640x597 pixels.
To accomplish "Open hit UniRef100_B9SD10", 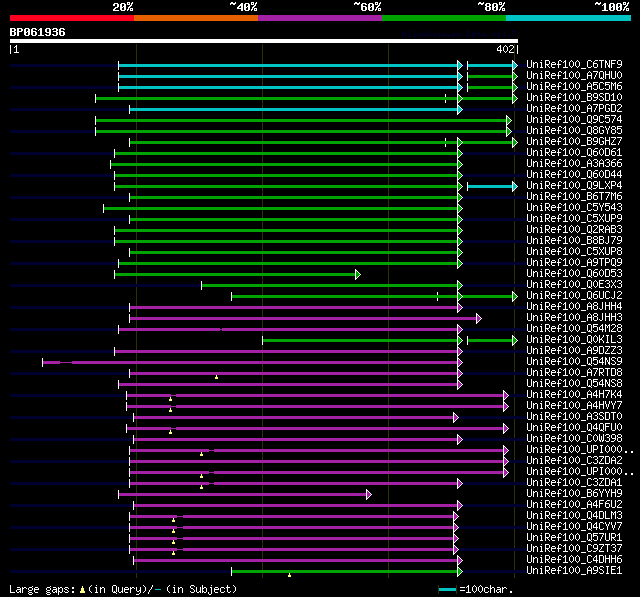I will 574,98.
